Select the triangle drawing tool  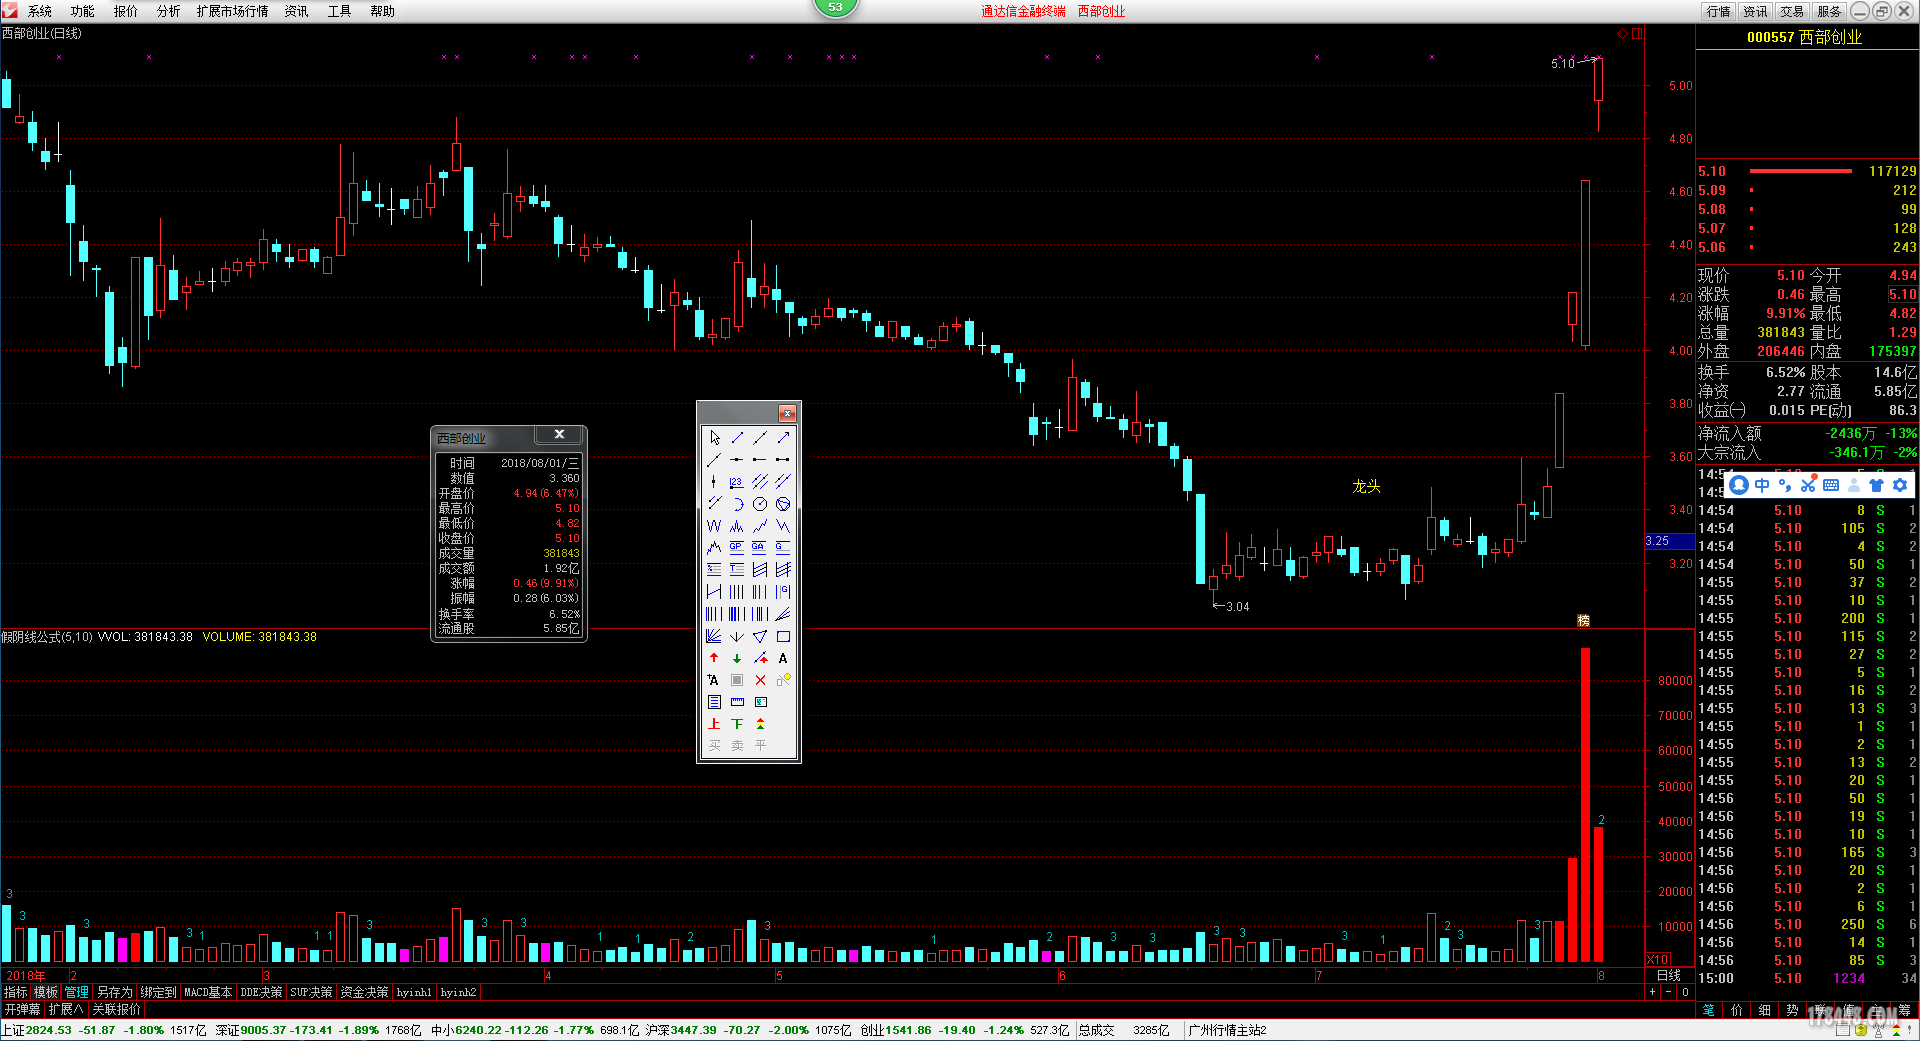[760, 636]
